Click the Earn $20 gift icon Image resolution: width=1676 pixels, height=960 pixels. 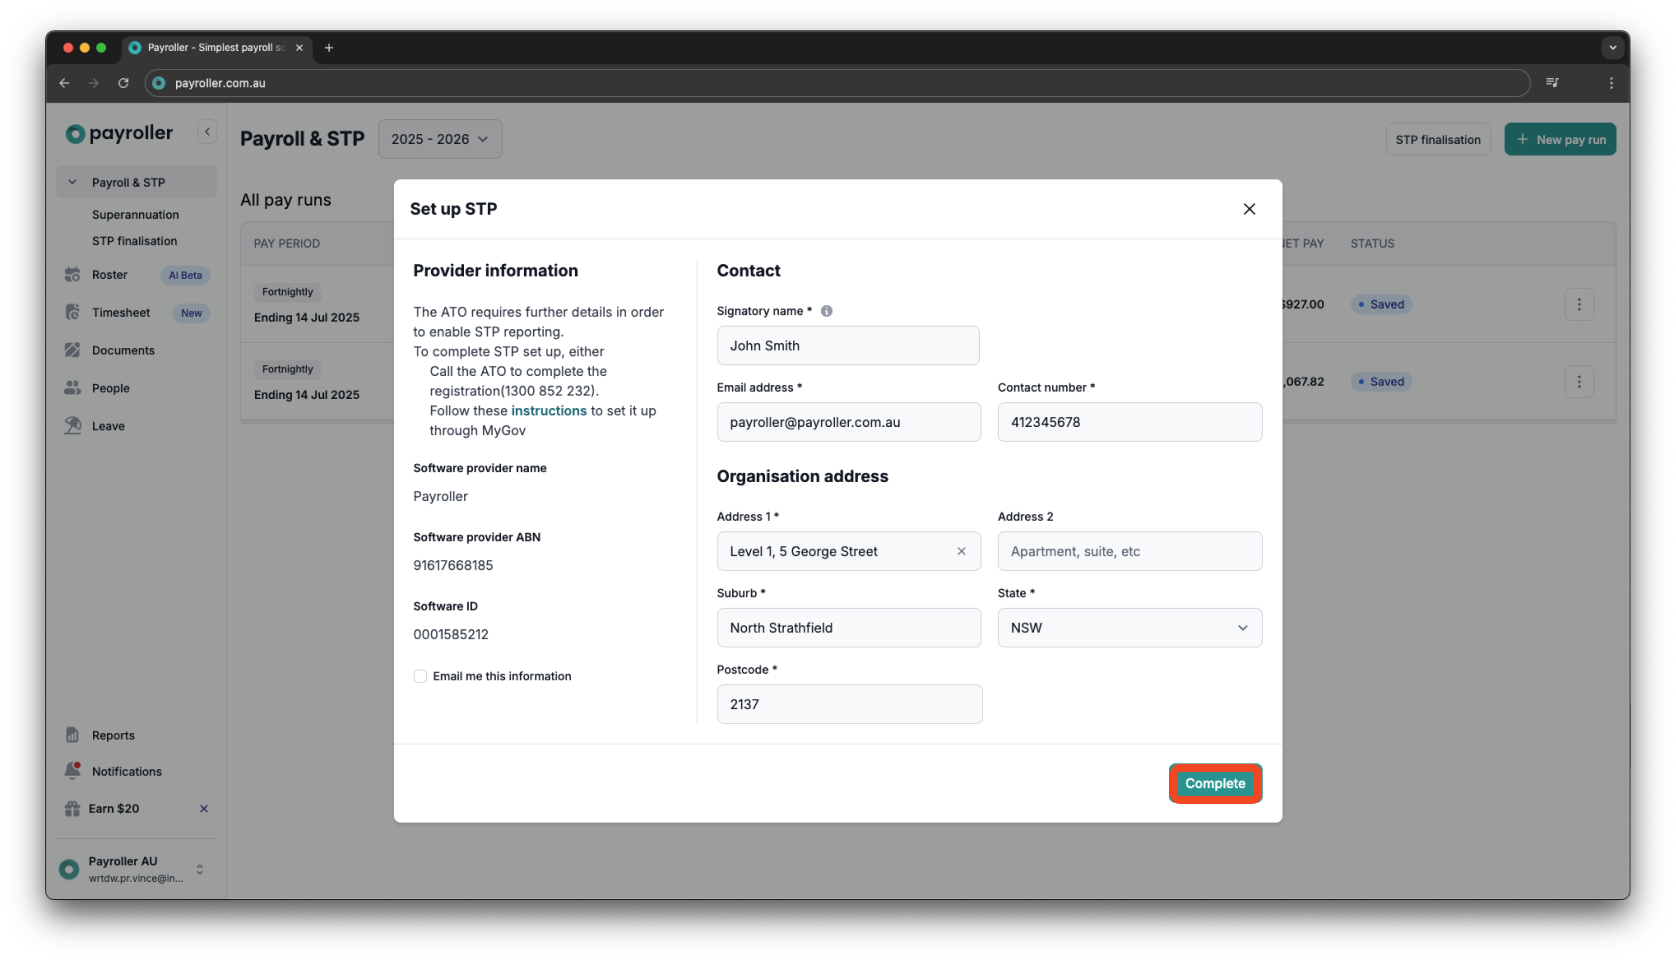pos(72,809)
